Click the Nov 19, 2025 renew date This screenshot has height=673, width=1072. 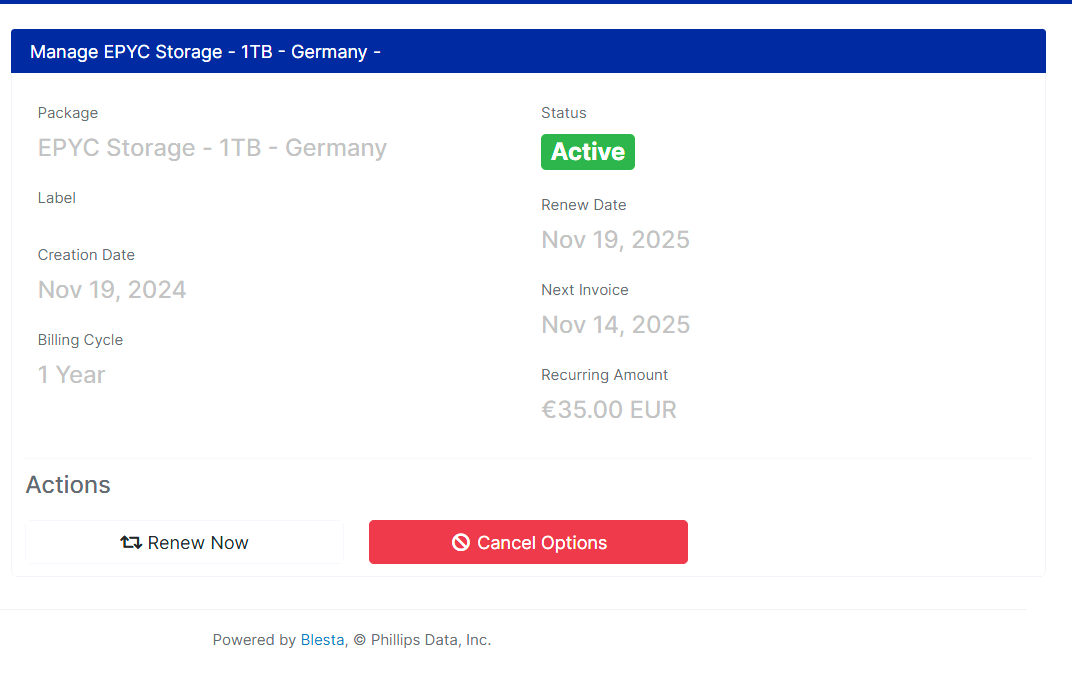click(x=615, y=239)
